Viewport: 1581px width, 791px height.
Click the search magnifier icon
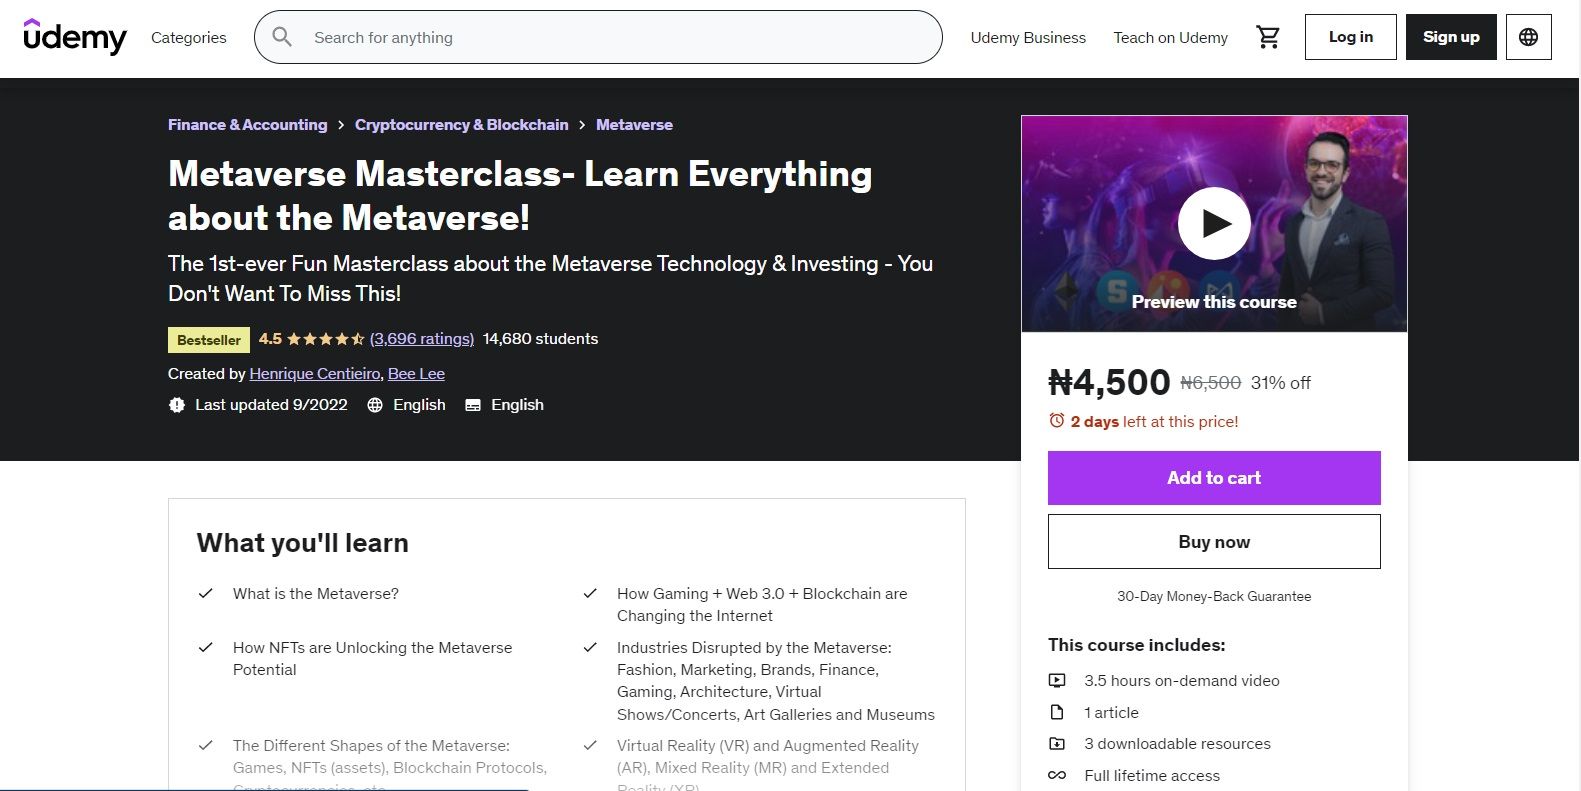click(x=282, y=37)
